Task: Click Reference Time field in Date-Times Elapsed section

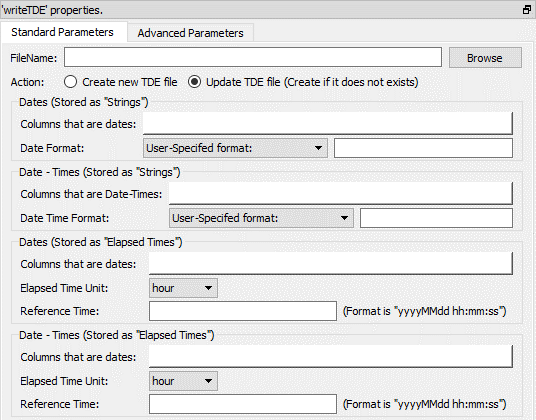Action: (x=243, y=404)
